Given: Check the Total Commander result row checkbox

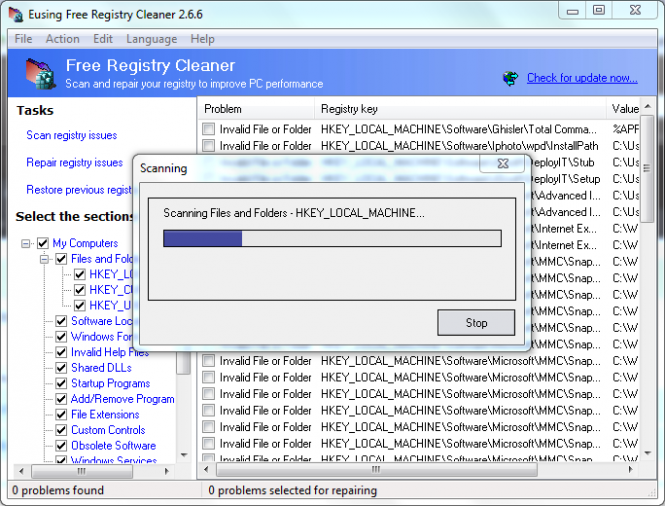Looking at the screenshot, I should [209, 129].
